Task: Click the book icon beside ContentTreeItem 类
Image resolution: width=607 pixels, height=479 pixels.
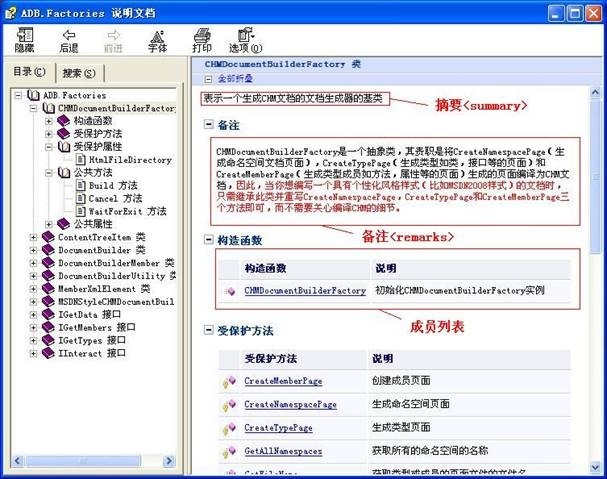Action: click(48, 237)
